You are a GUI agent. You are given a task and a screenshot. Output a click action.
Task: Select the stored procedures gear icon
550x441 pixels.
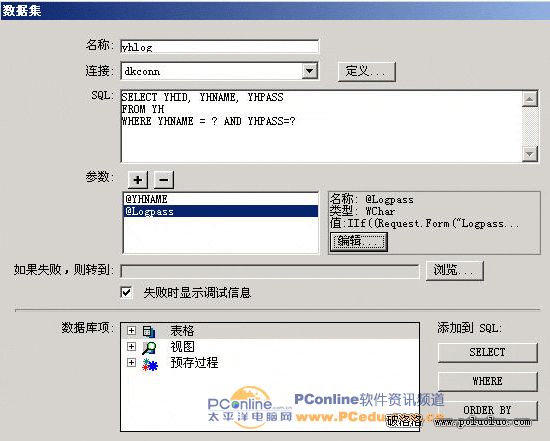click(150, 365)
